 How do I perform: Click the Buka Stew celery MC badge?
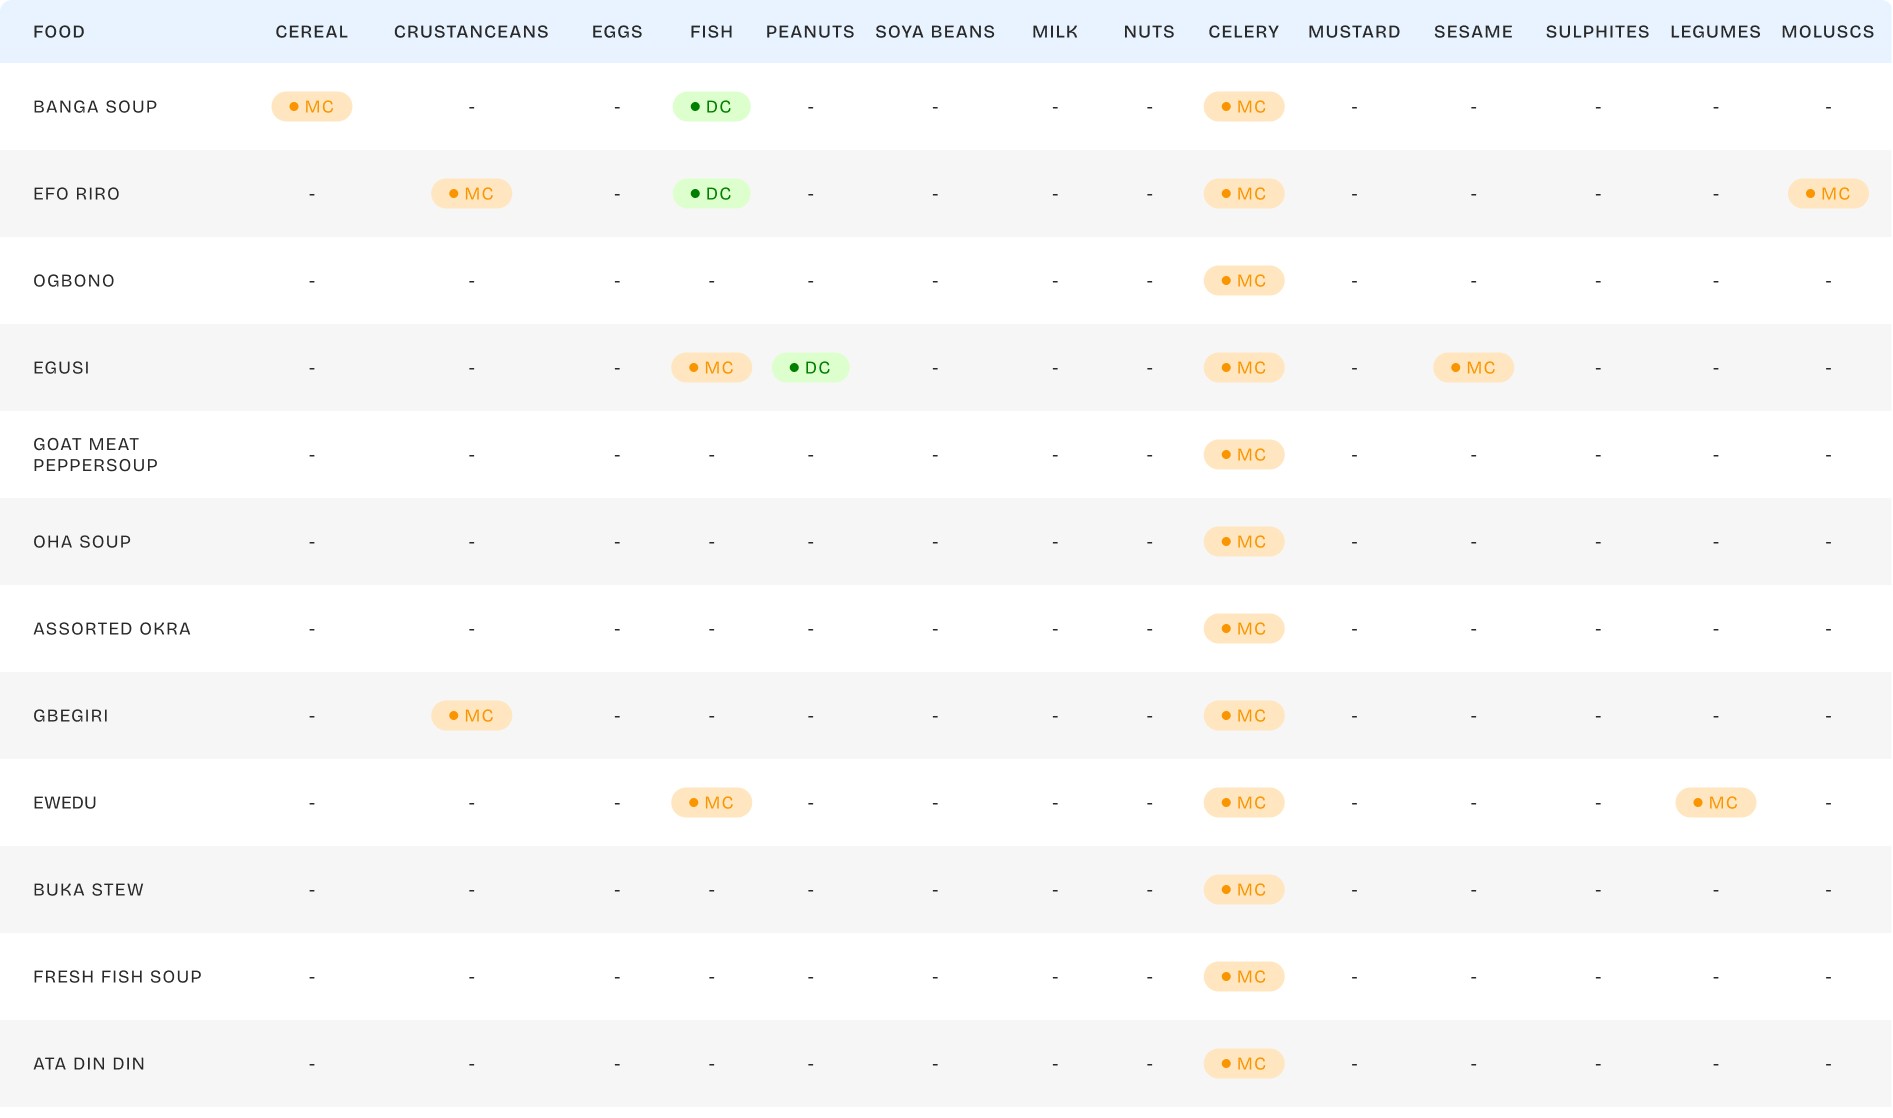tap(1243, 890)
